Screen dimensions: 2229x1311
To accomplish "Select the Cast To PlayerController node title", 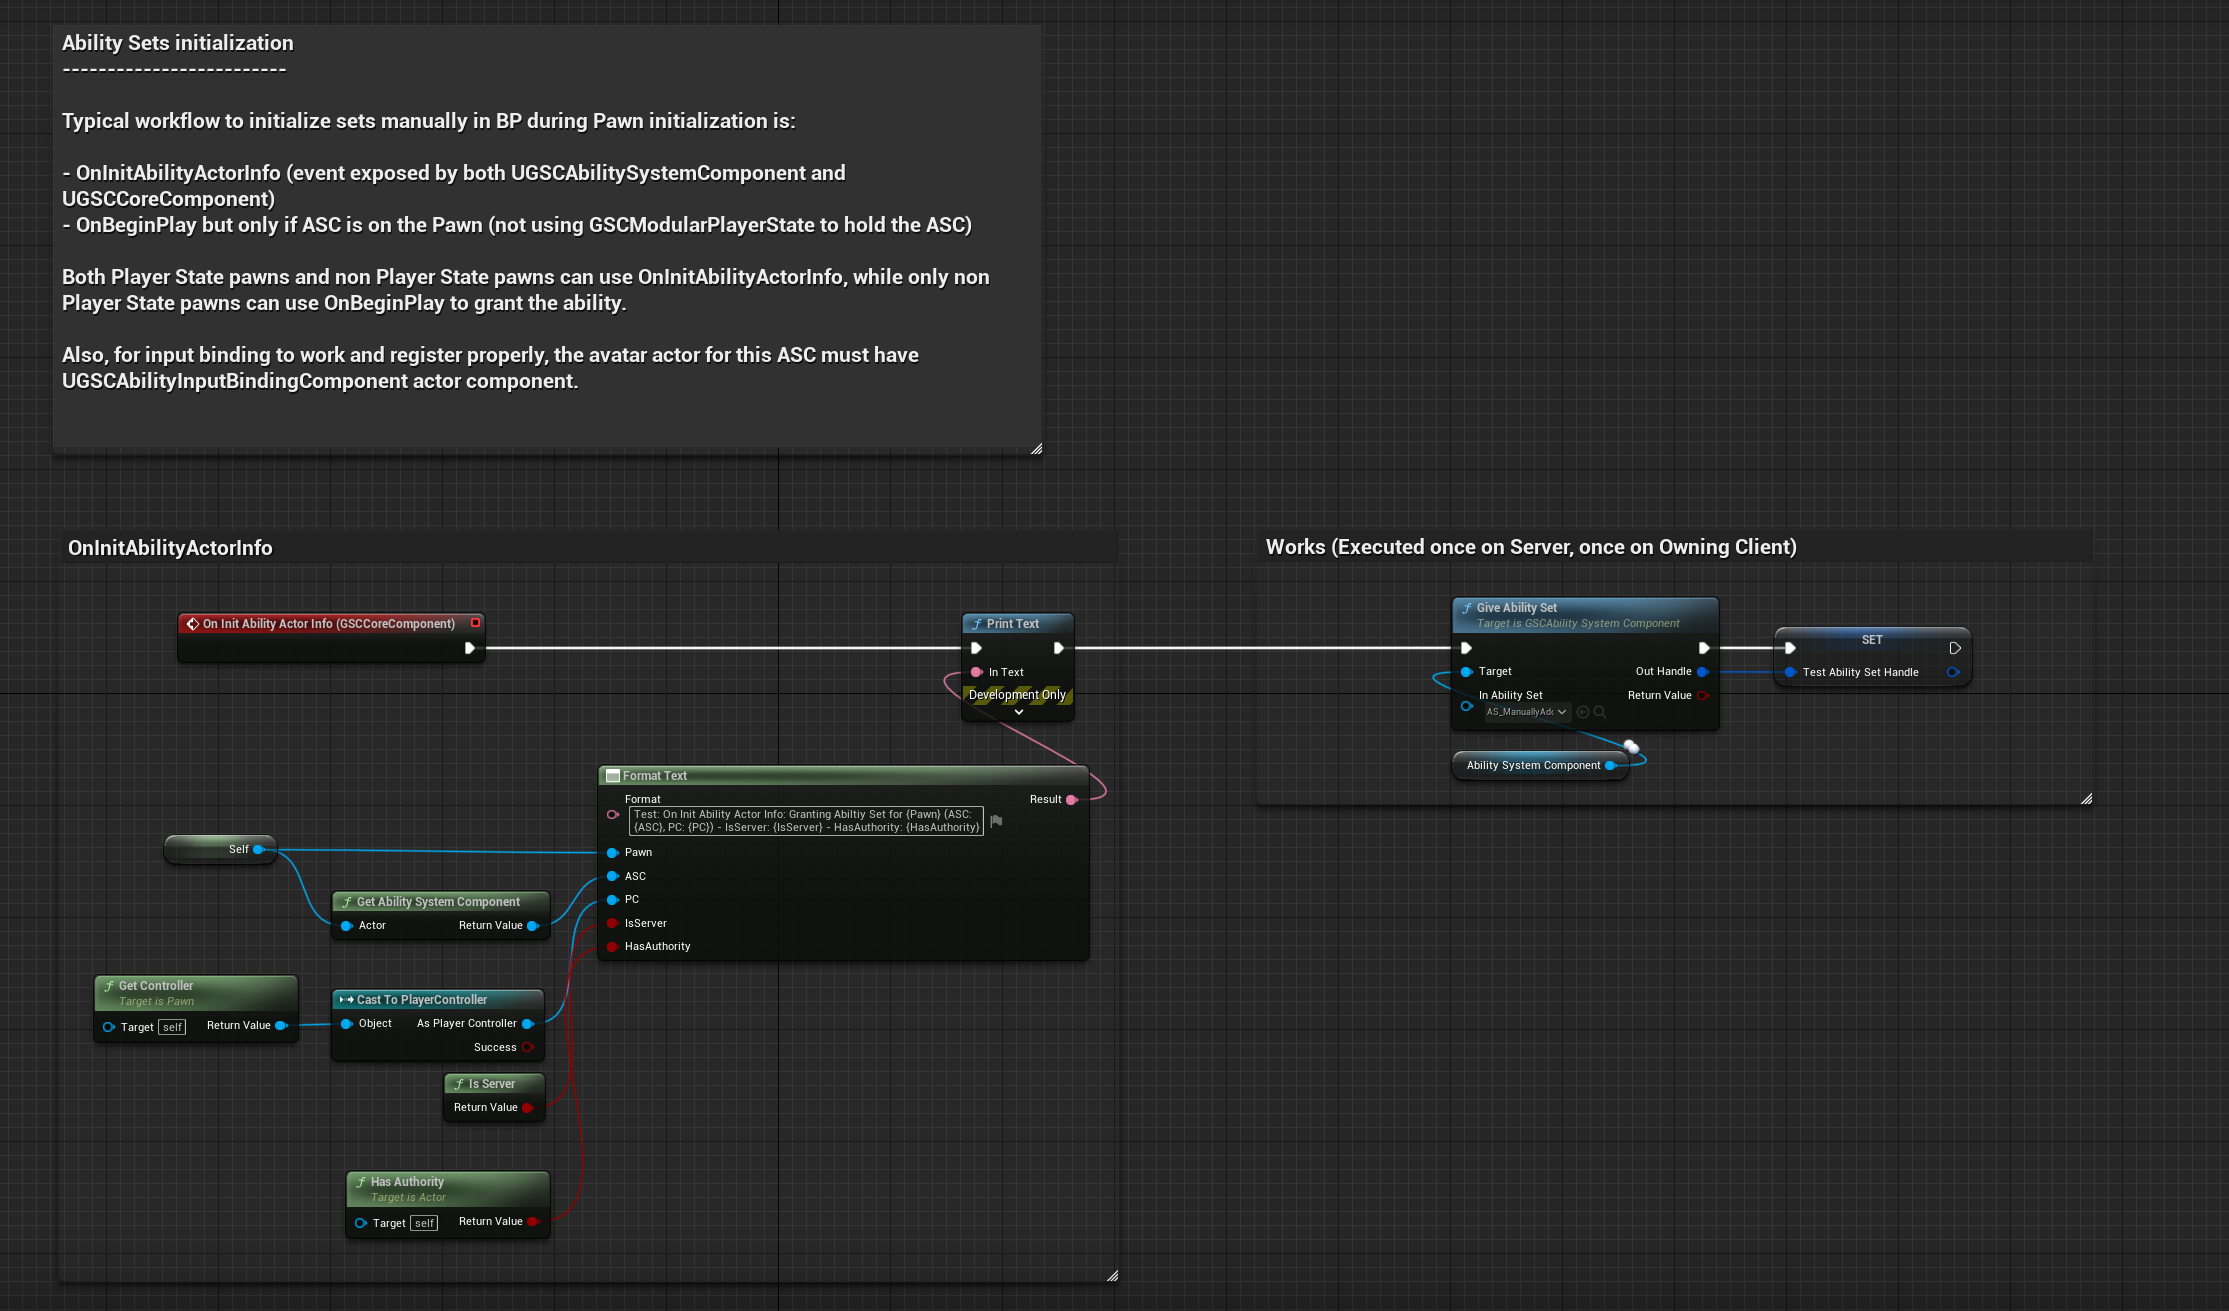I will (422, 1000).
